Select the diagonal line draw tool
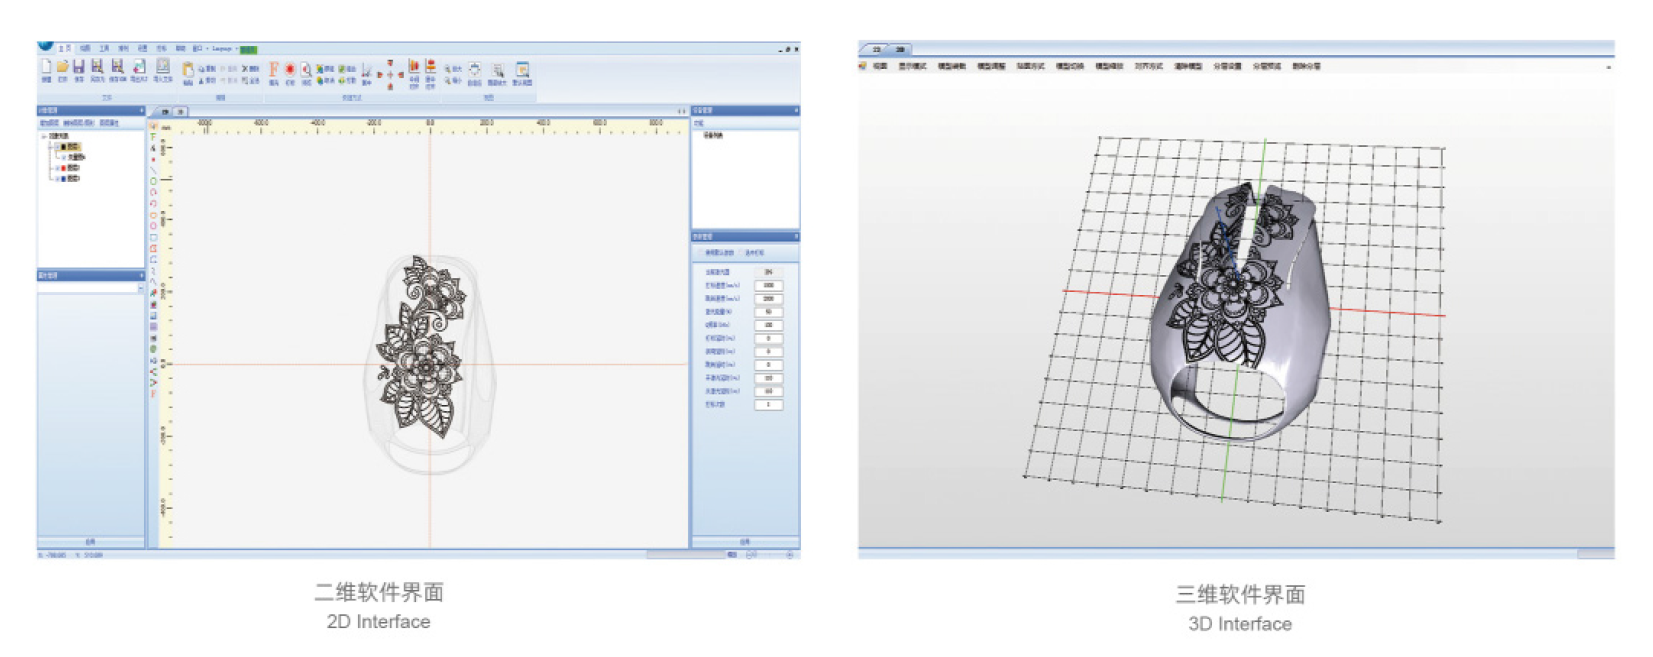1653x657 pixels. (x=153, y=170)
